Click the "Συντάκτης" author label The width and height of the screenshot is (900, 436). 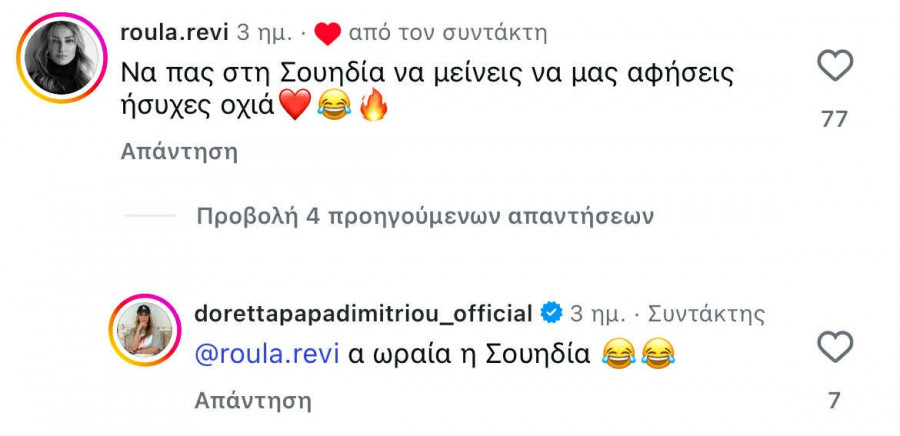pos(706,314)
